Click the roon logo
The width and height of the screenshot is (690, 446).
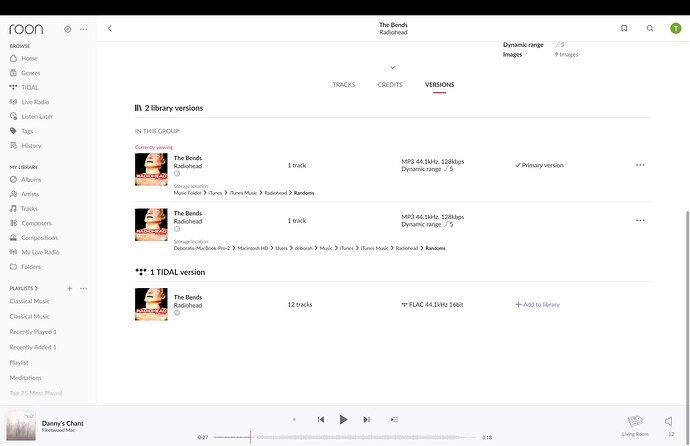click(x=26, y=29)
